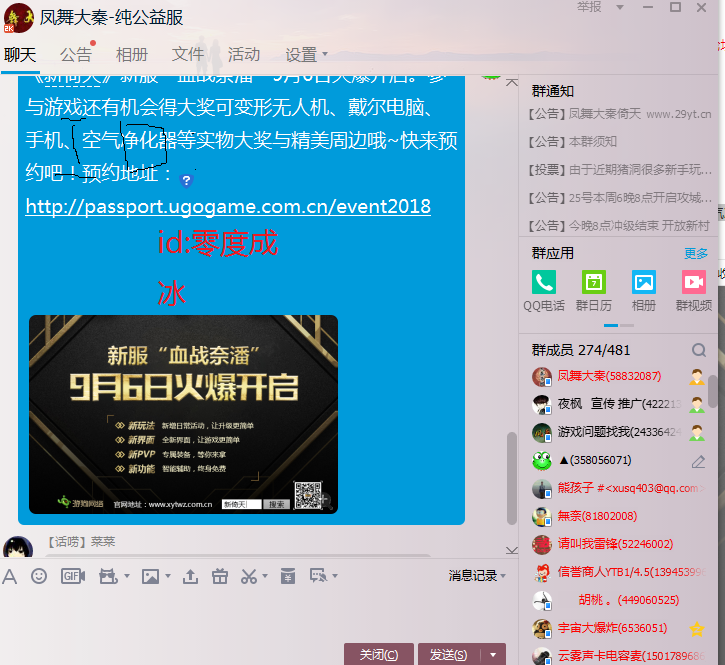This screenshot has height=665, width=725.
Task: Click the avatar of 【话唠】菜菜
Action: click(x=18, y=547)
